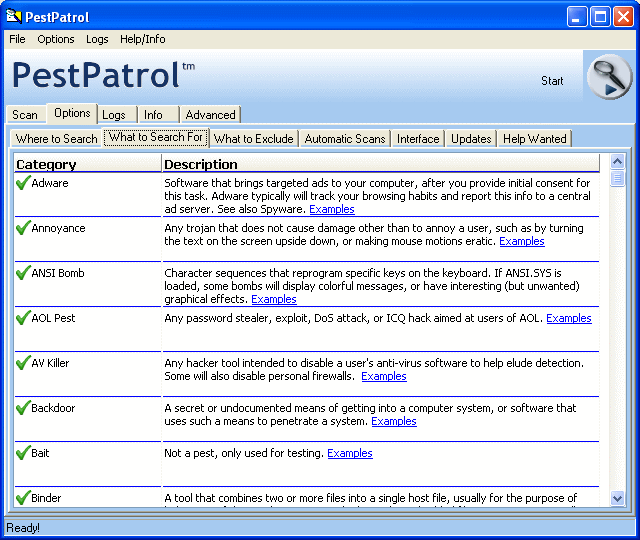Click the Ready! status bar text
Screen dimensions: 640x540
coord(23,528)
